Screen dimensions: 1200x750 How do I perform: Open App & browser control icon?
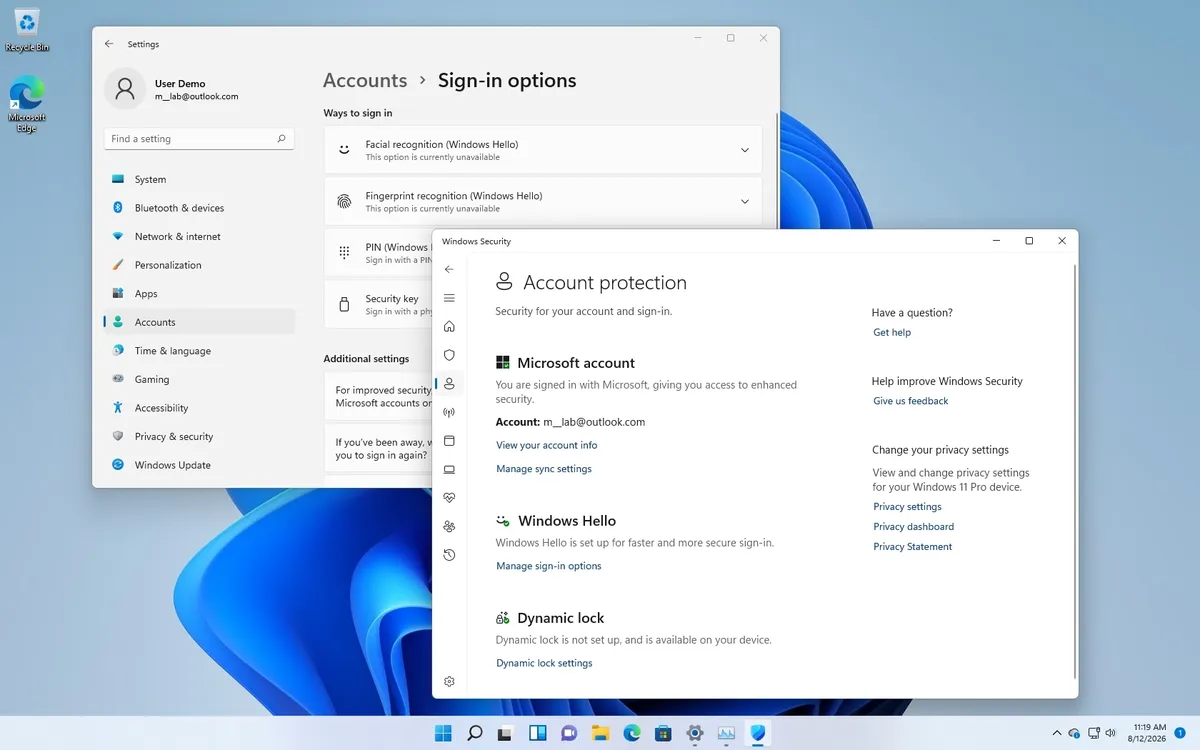tap(449, 441)
